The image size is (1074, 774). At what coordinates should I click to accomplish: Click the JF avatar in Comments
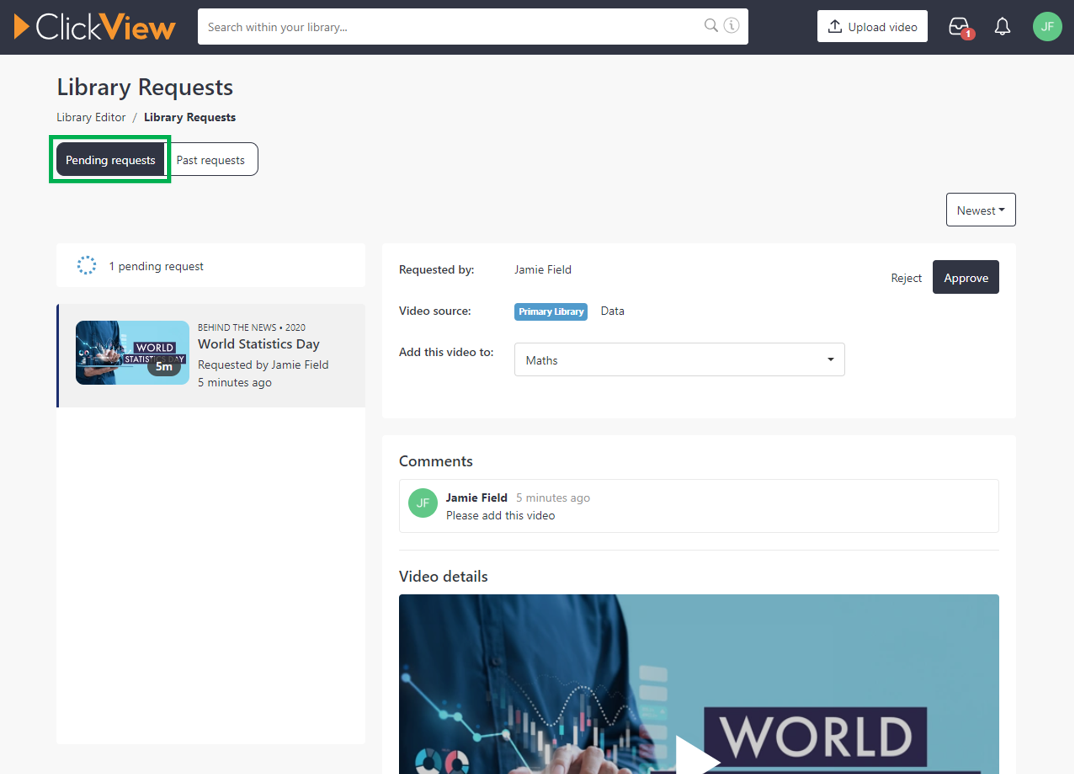pos(423,503)
